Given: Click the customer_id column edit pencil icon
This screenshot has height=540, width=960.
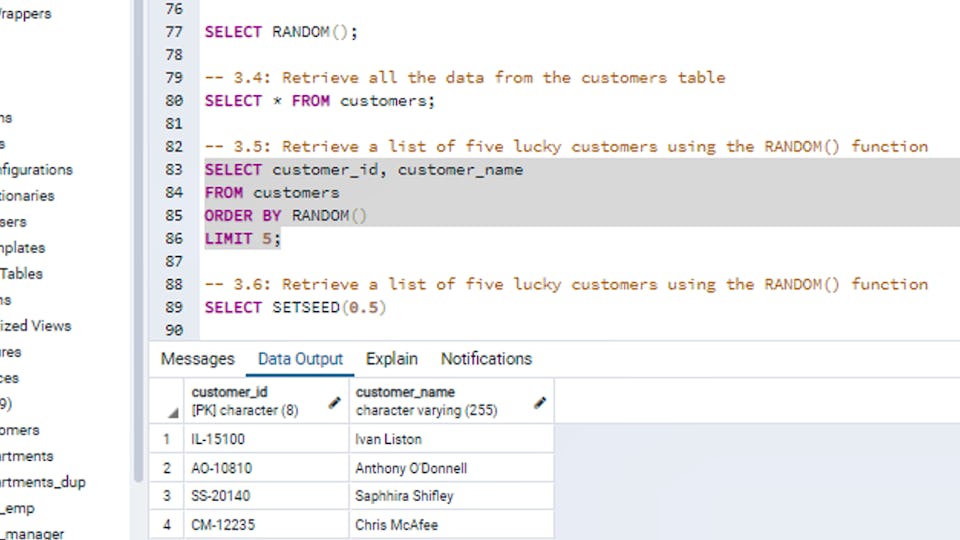Looking at the screenshot, I should [x=334, y=402].
